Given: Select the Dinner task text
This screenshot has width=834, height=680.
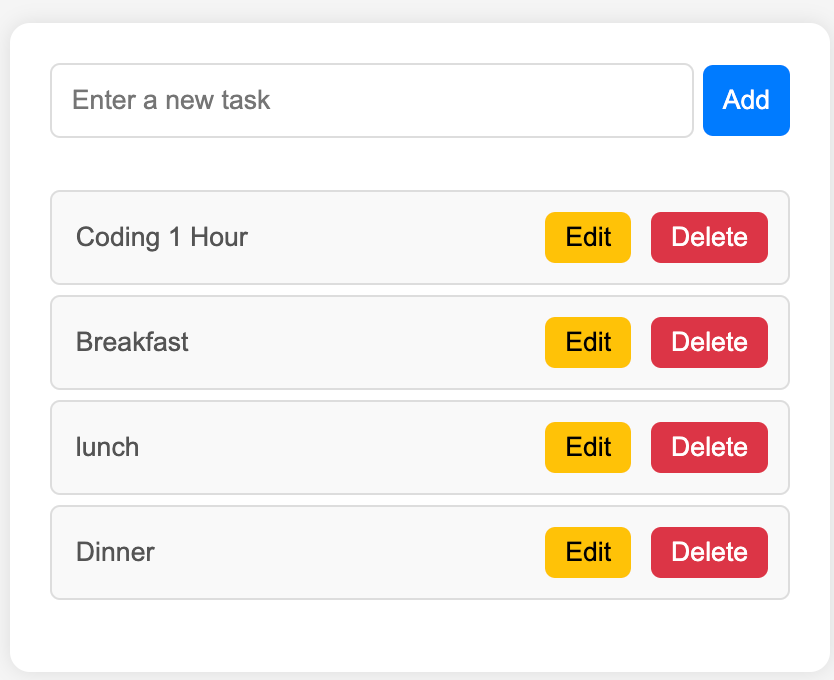Looking at the screenshot, I should click(115, 552).
